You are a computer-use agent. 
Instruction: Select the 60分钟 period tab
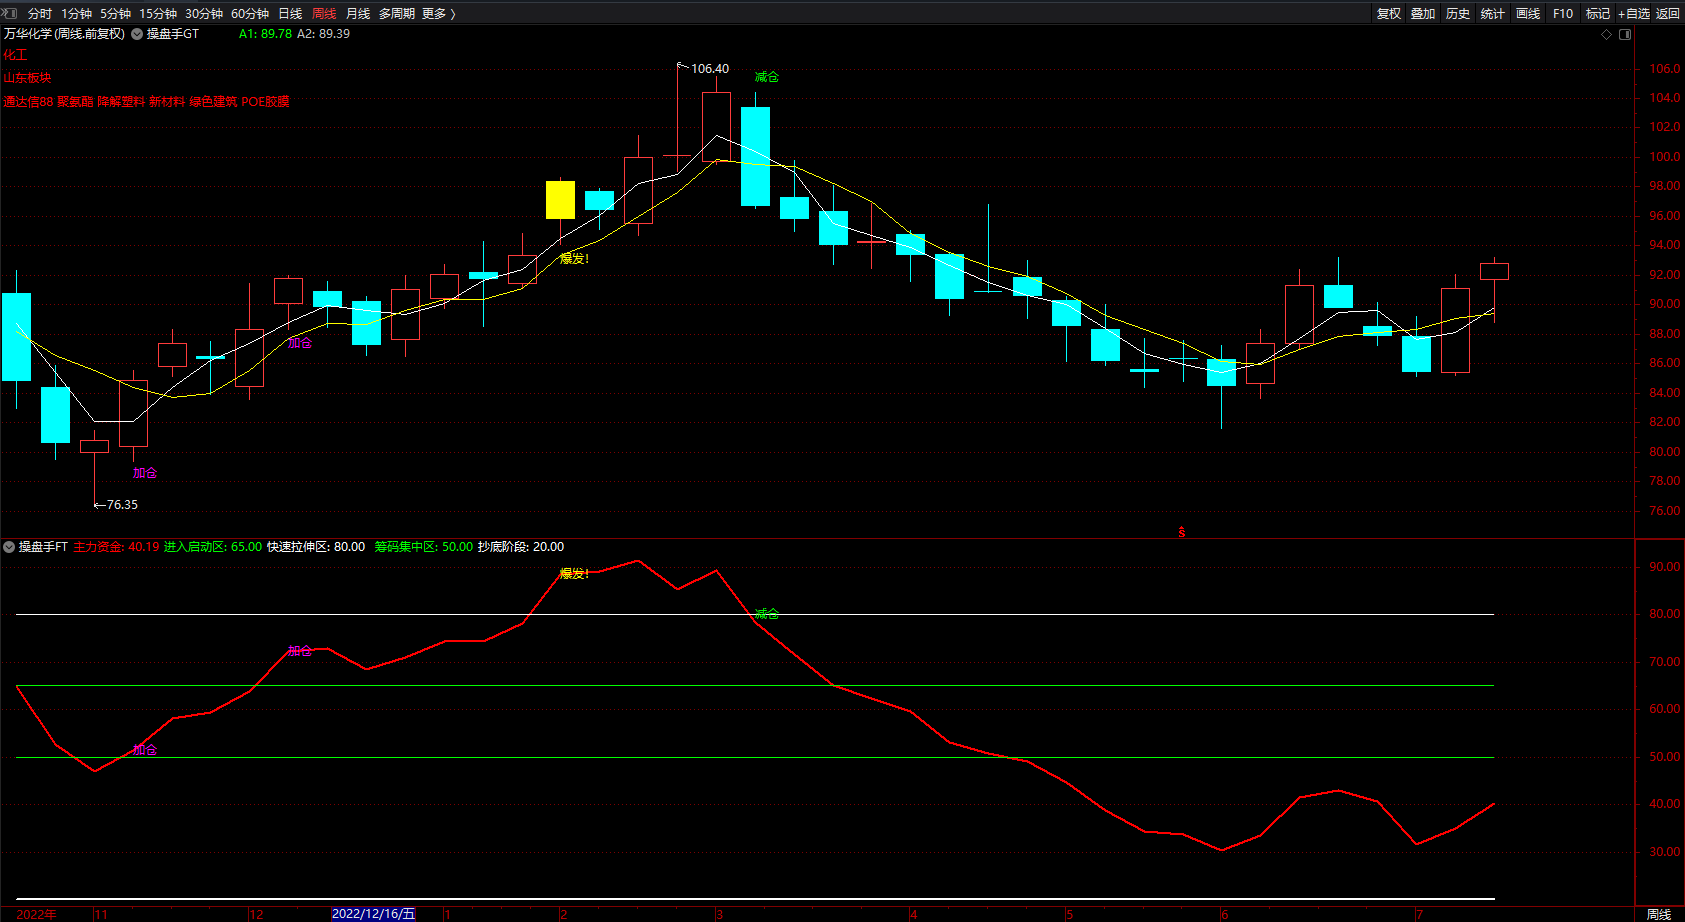pos(249,14)
